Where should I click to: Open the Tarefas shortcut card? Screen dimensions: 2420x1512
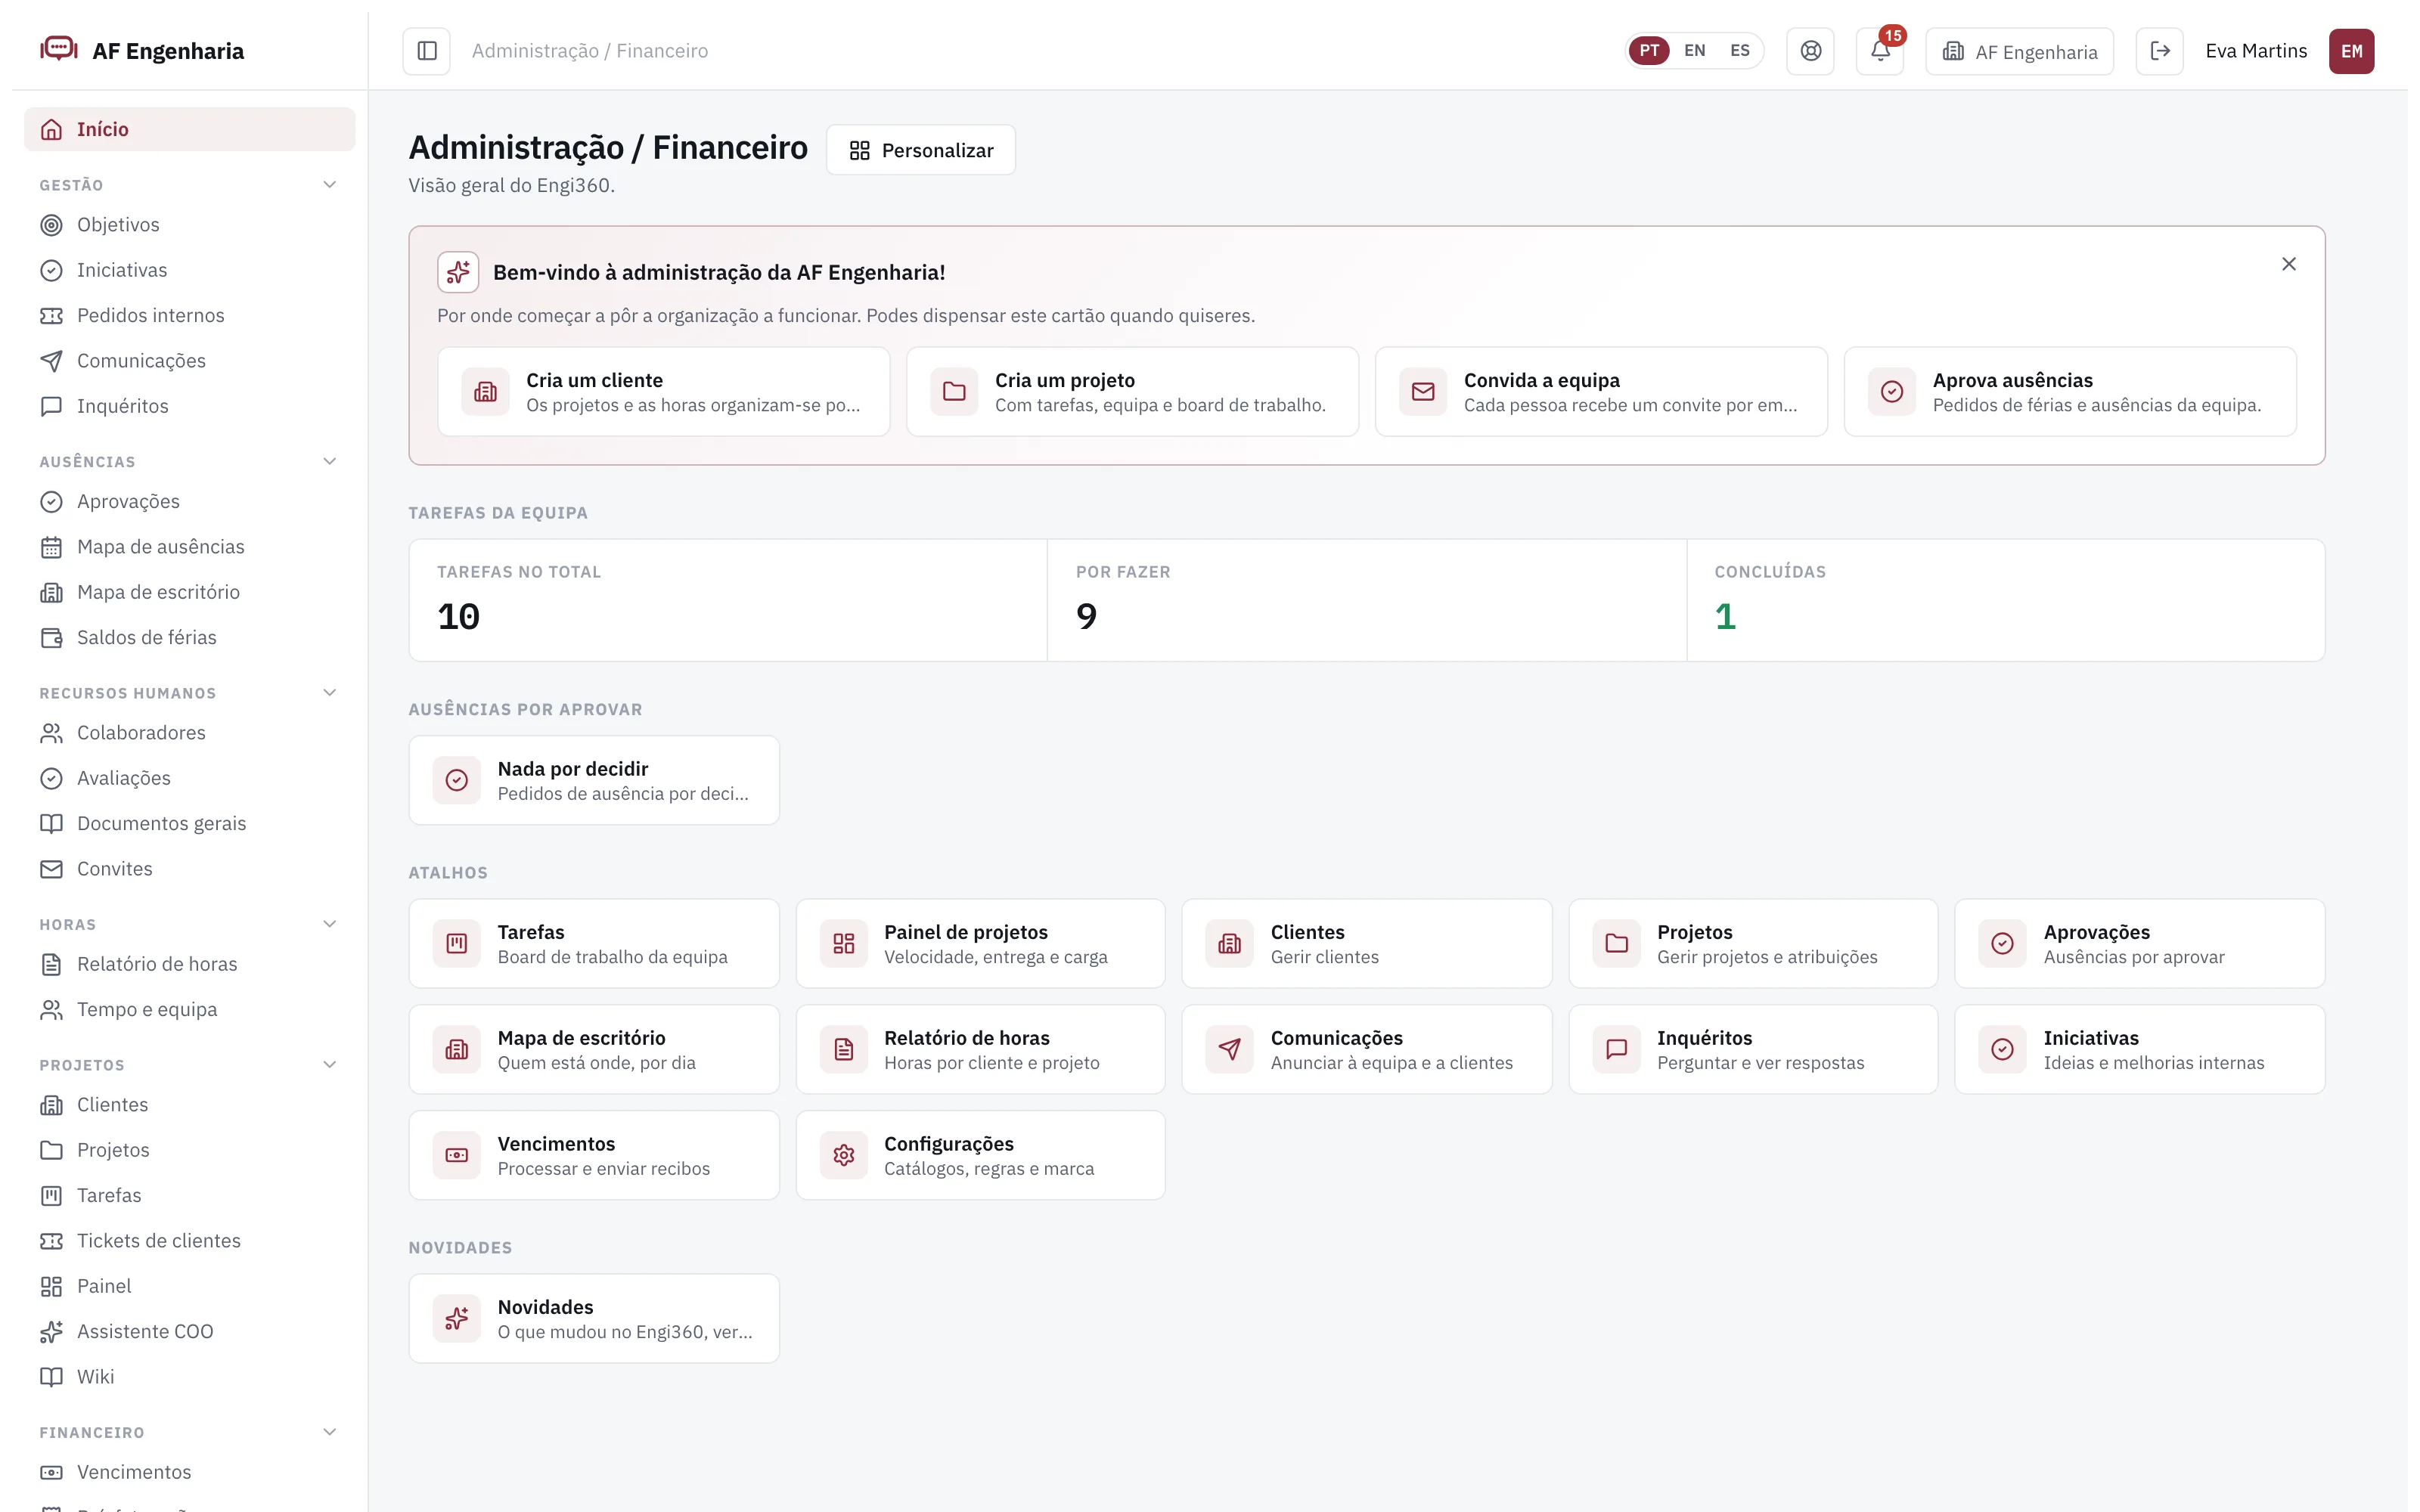pos(594,943)
